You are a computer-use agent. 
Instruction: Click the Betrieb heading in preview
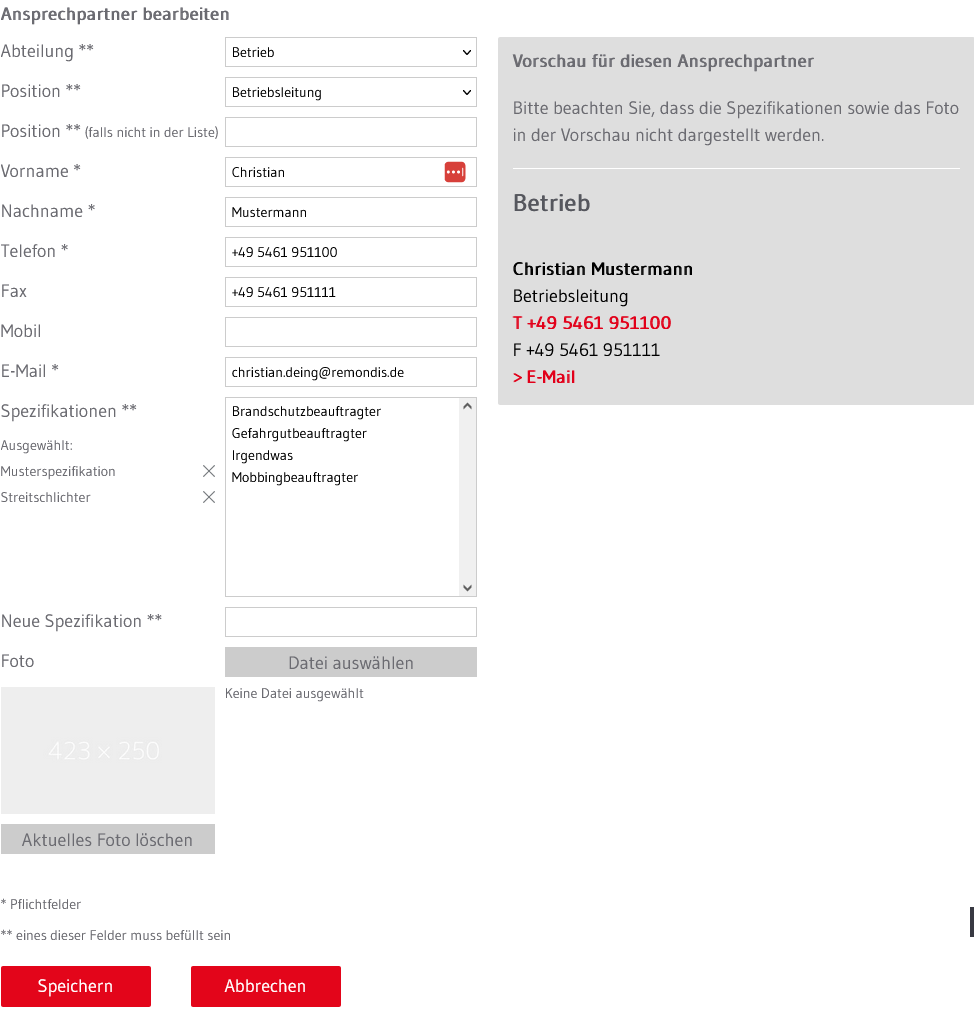551,203
